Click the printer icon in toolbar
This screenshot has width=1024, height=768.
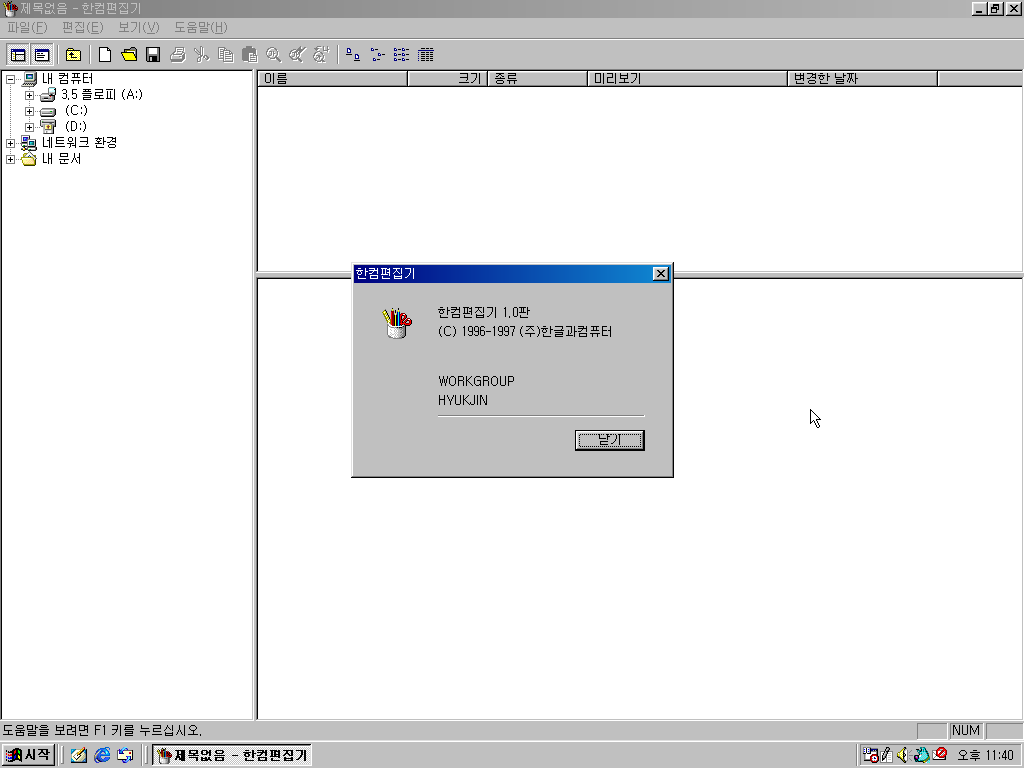[178, 55]
